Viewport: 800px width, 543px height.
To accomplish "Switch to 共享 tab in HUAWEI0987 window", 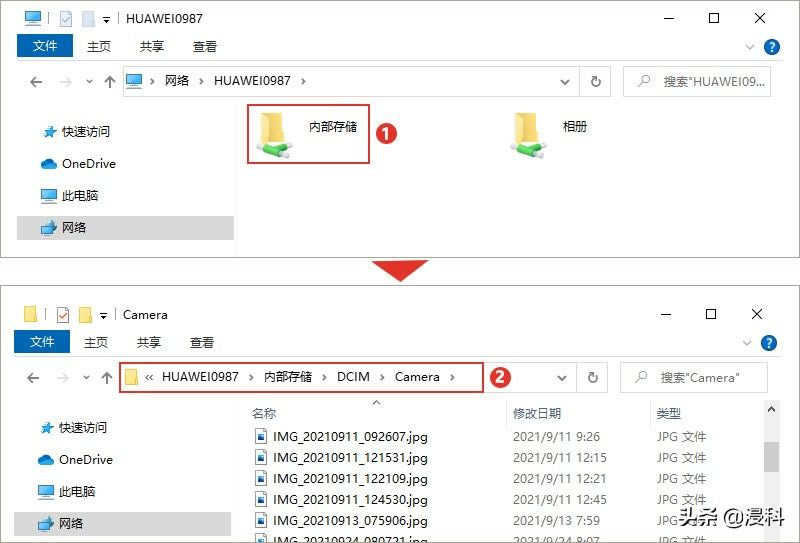I will click(x=152, y=46).
